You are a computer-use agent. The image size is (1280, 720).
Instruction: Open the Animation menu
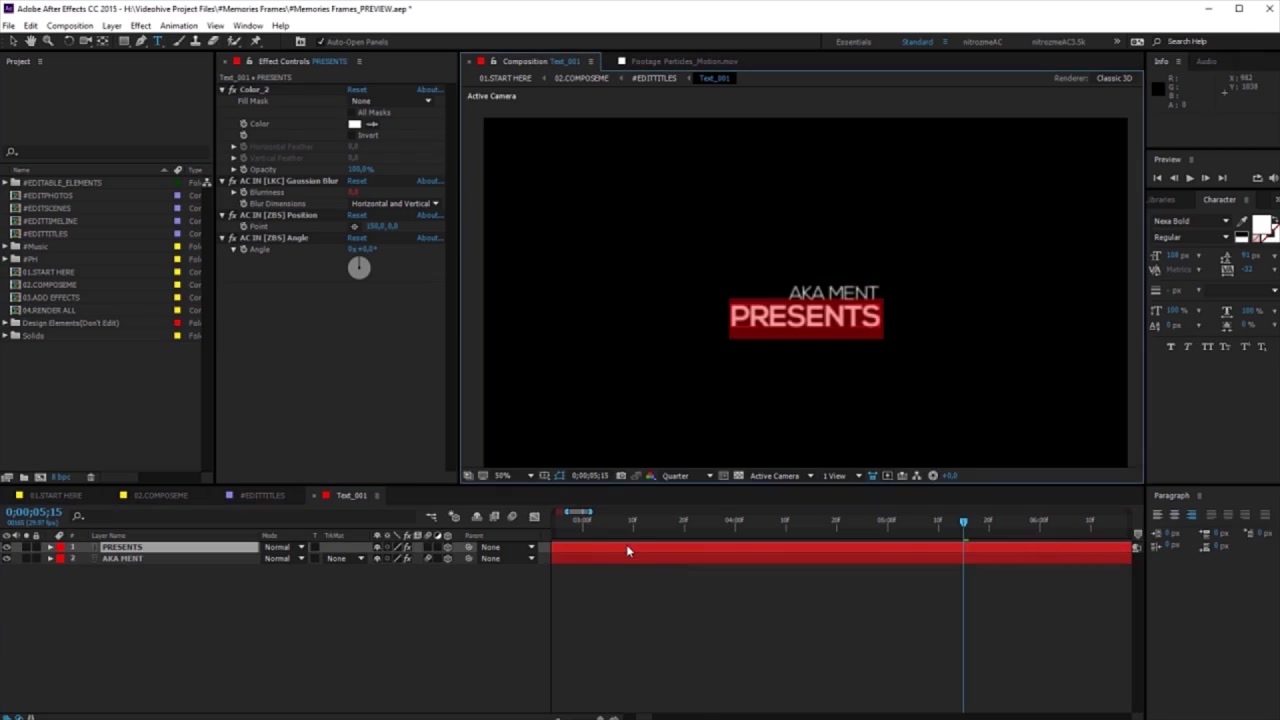179,25
